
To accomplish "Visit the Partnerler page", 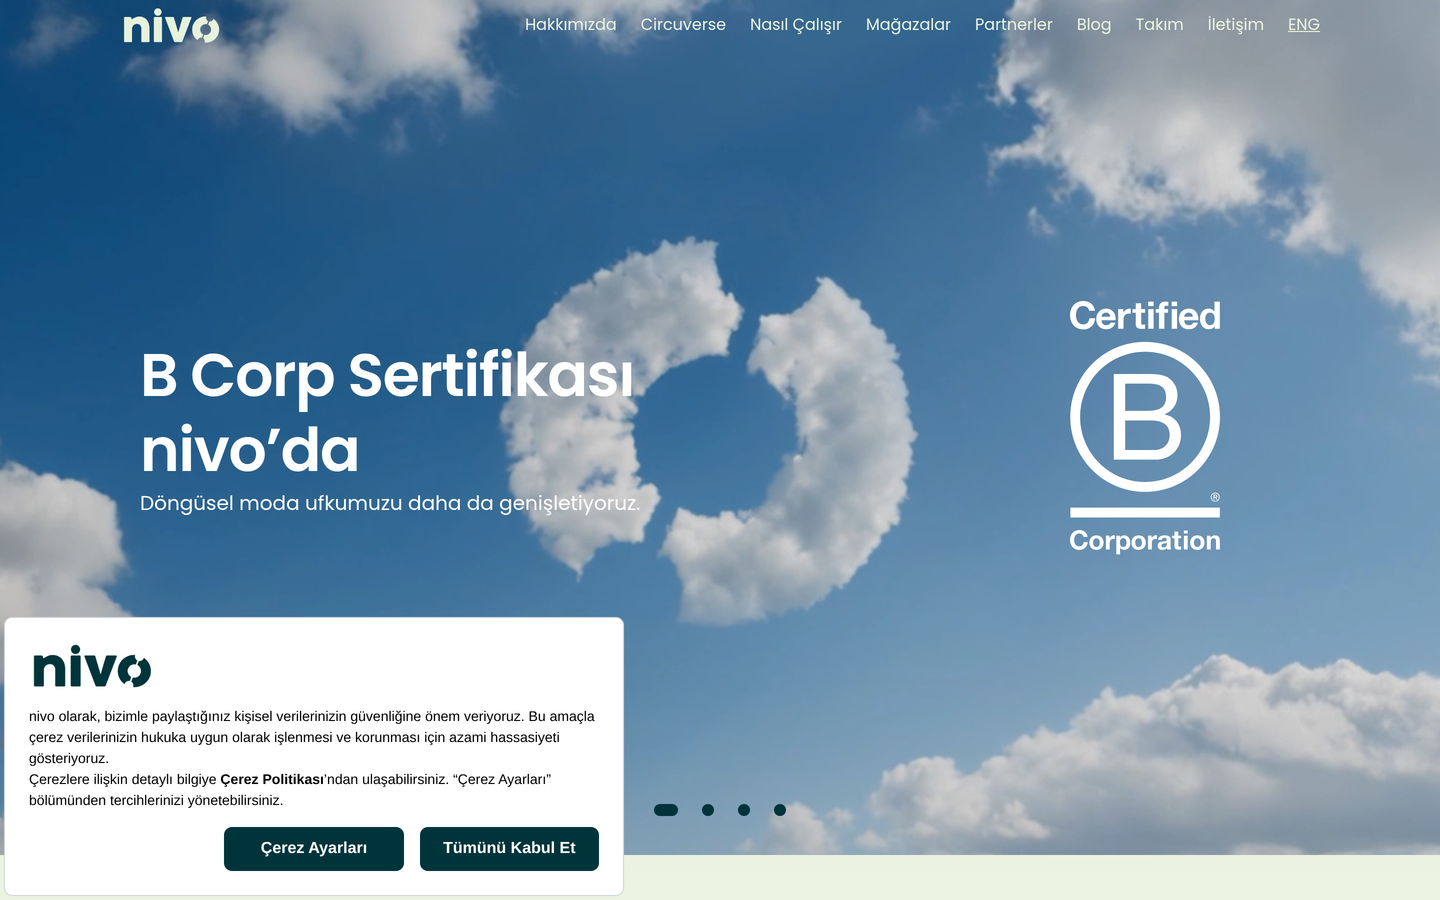I will (x=1014, y=24).
